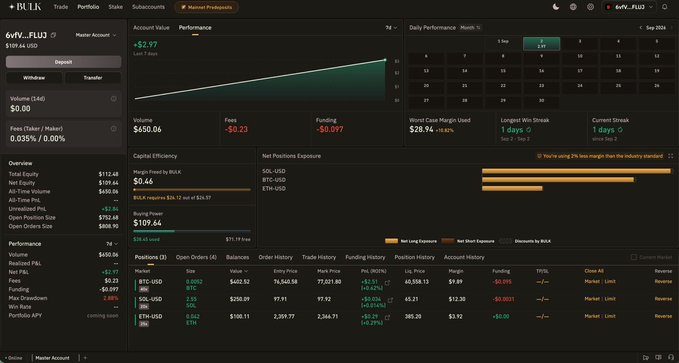The image size is (679, 363).
Task: Select the Performance chart tab
Action: click(195, 28)
